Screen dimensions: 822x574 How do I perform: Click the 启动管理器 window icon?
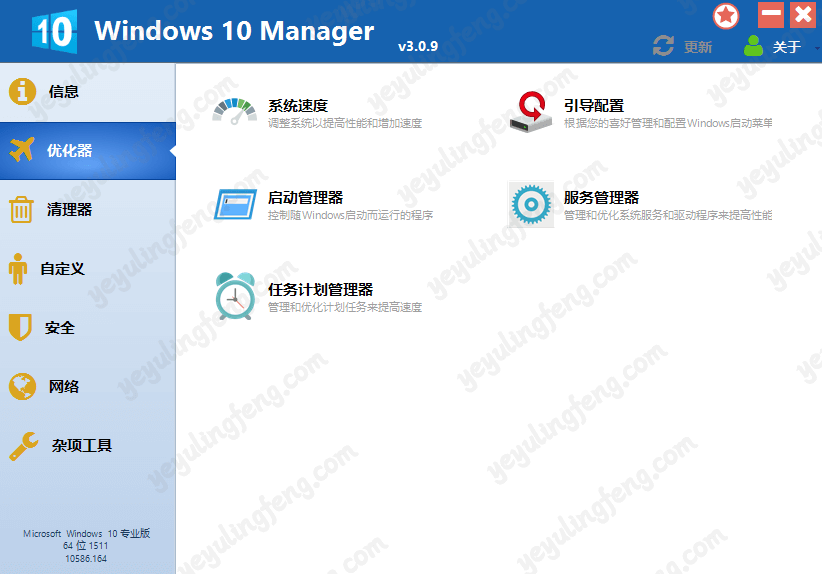(x=235, y=204)
